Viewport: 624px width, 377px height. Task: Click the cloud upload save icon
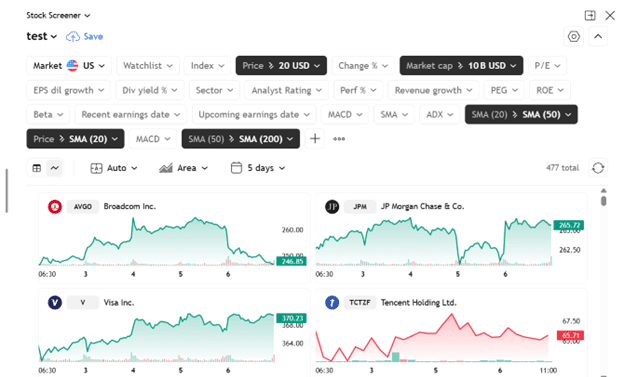pyautogui.click(x=73, y=36)
